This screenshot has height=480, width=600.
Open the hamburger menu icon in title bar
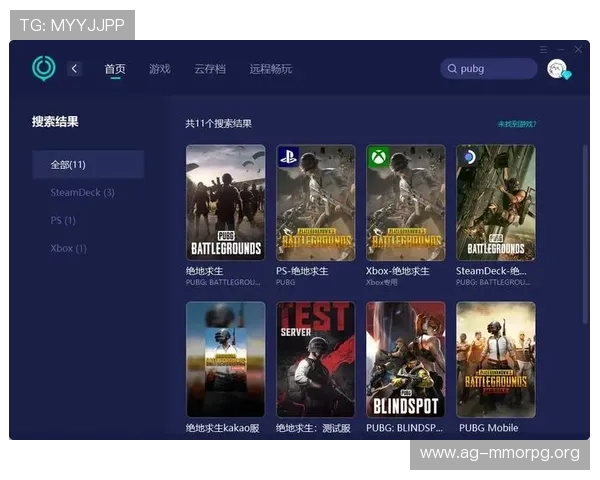(x=543, y=50)
